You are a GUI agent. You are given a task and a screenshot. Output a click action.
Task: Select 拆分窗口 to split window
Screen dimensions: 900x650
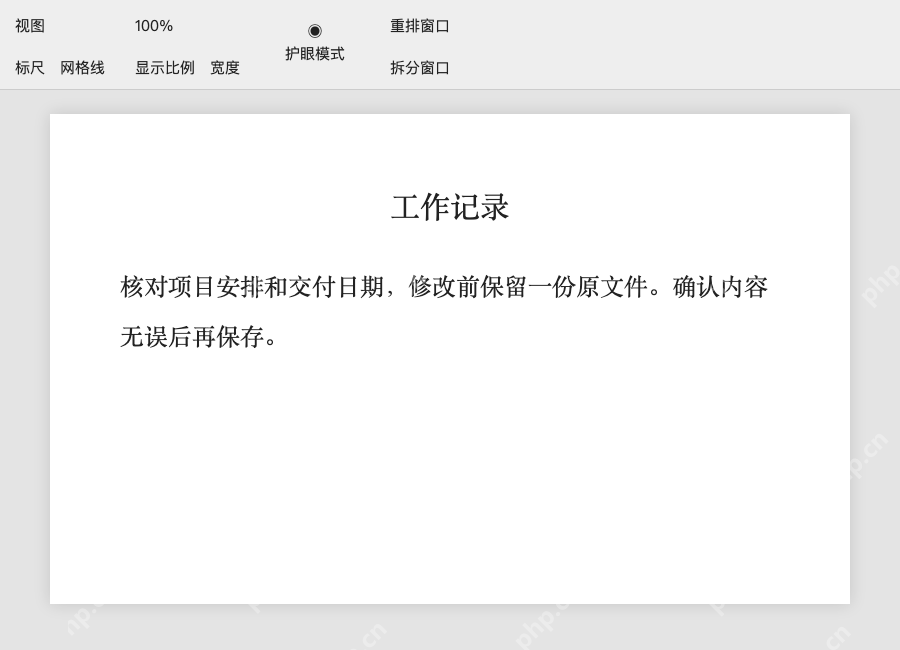click(420, 68)
